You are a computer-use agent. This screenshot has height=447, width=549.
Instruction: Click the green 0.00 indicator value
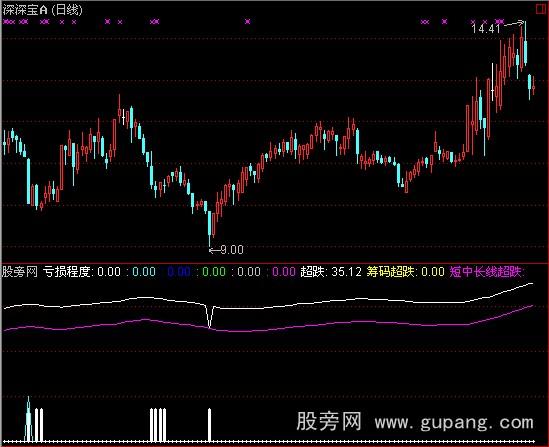pos(214,272)
